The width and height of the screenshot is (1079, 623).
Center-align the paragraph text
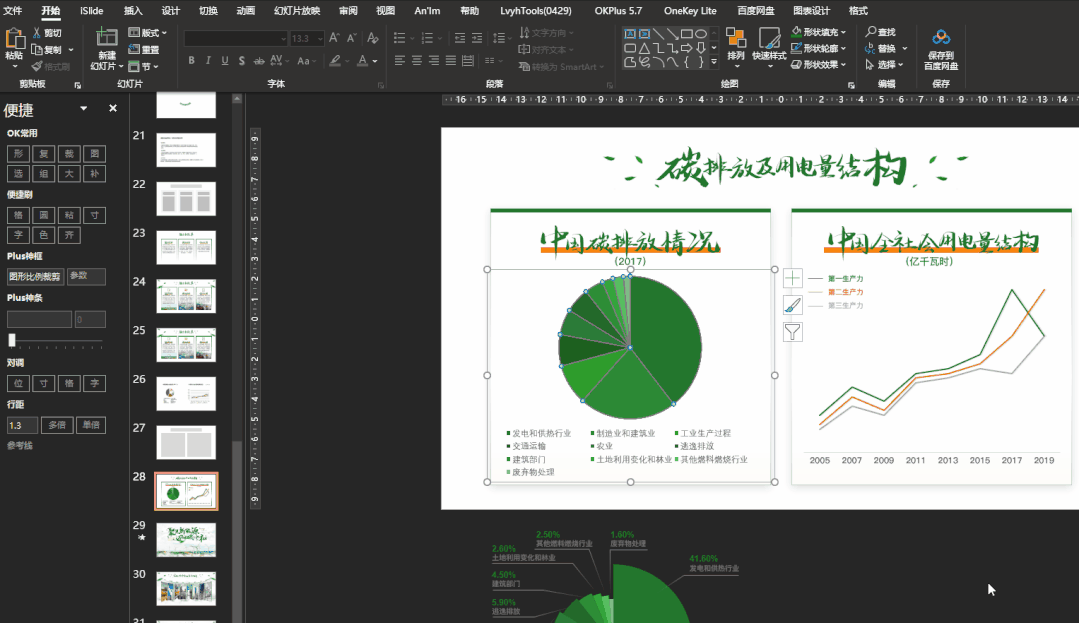point(416,61)
